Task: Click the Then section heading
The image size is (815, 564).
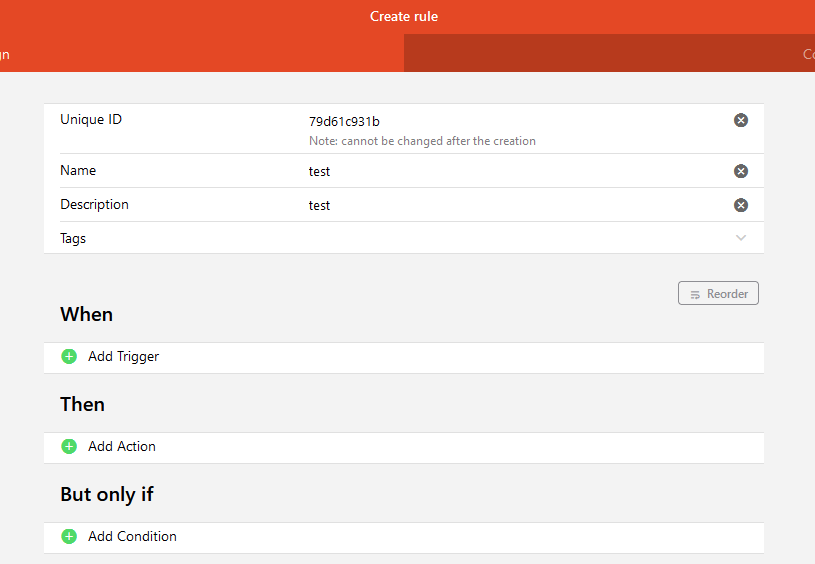Action: click(82, 404)
